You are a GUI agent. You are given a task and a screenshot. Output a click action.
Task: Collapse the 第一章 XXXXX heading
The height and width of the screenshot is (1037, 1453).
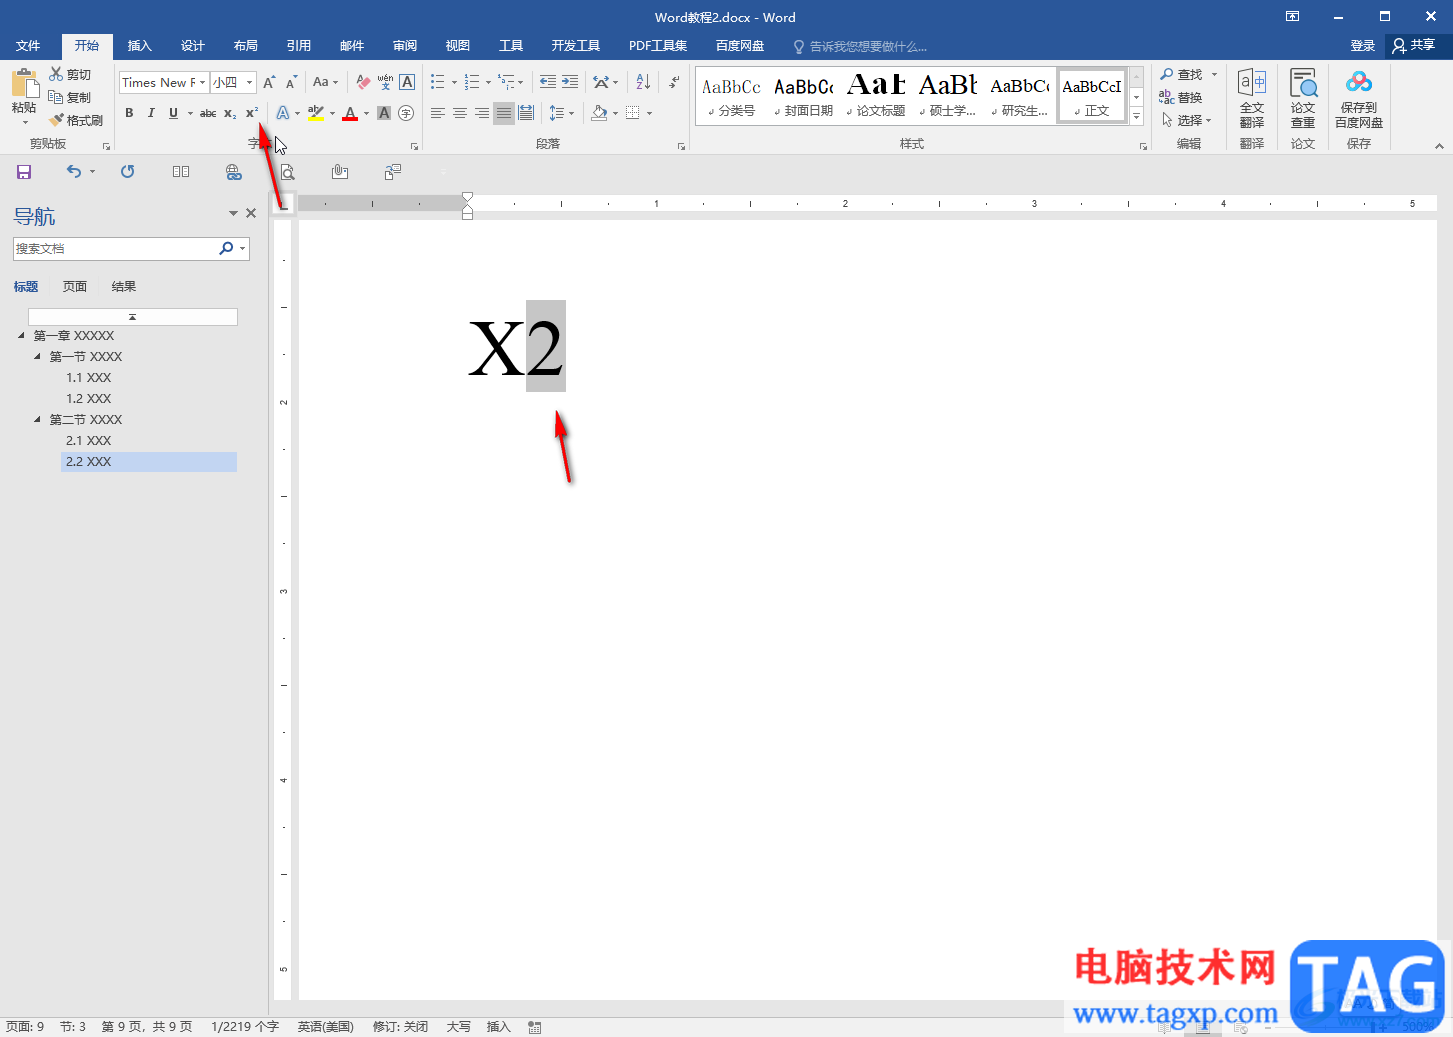coord(22,336)
